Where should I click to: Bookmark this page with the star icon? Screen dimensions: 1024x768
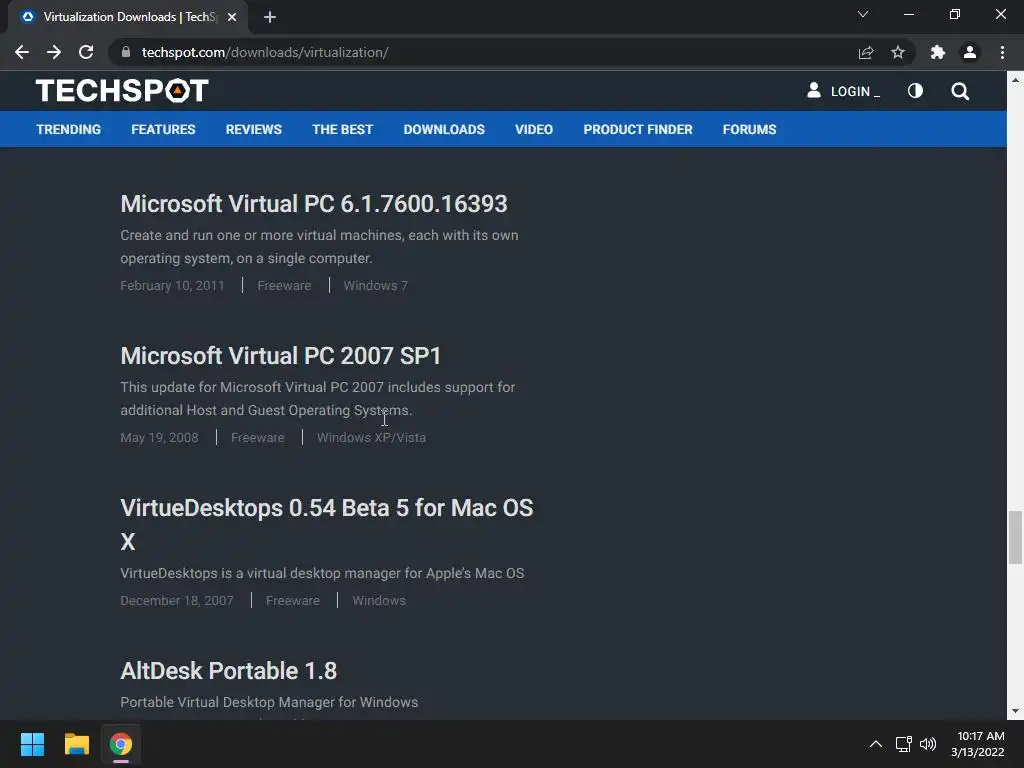[x=898, y=52]
